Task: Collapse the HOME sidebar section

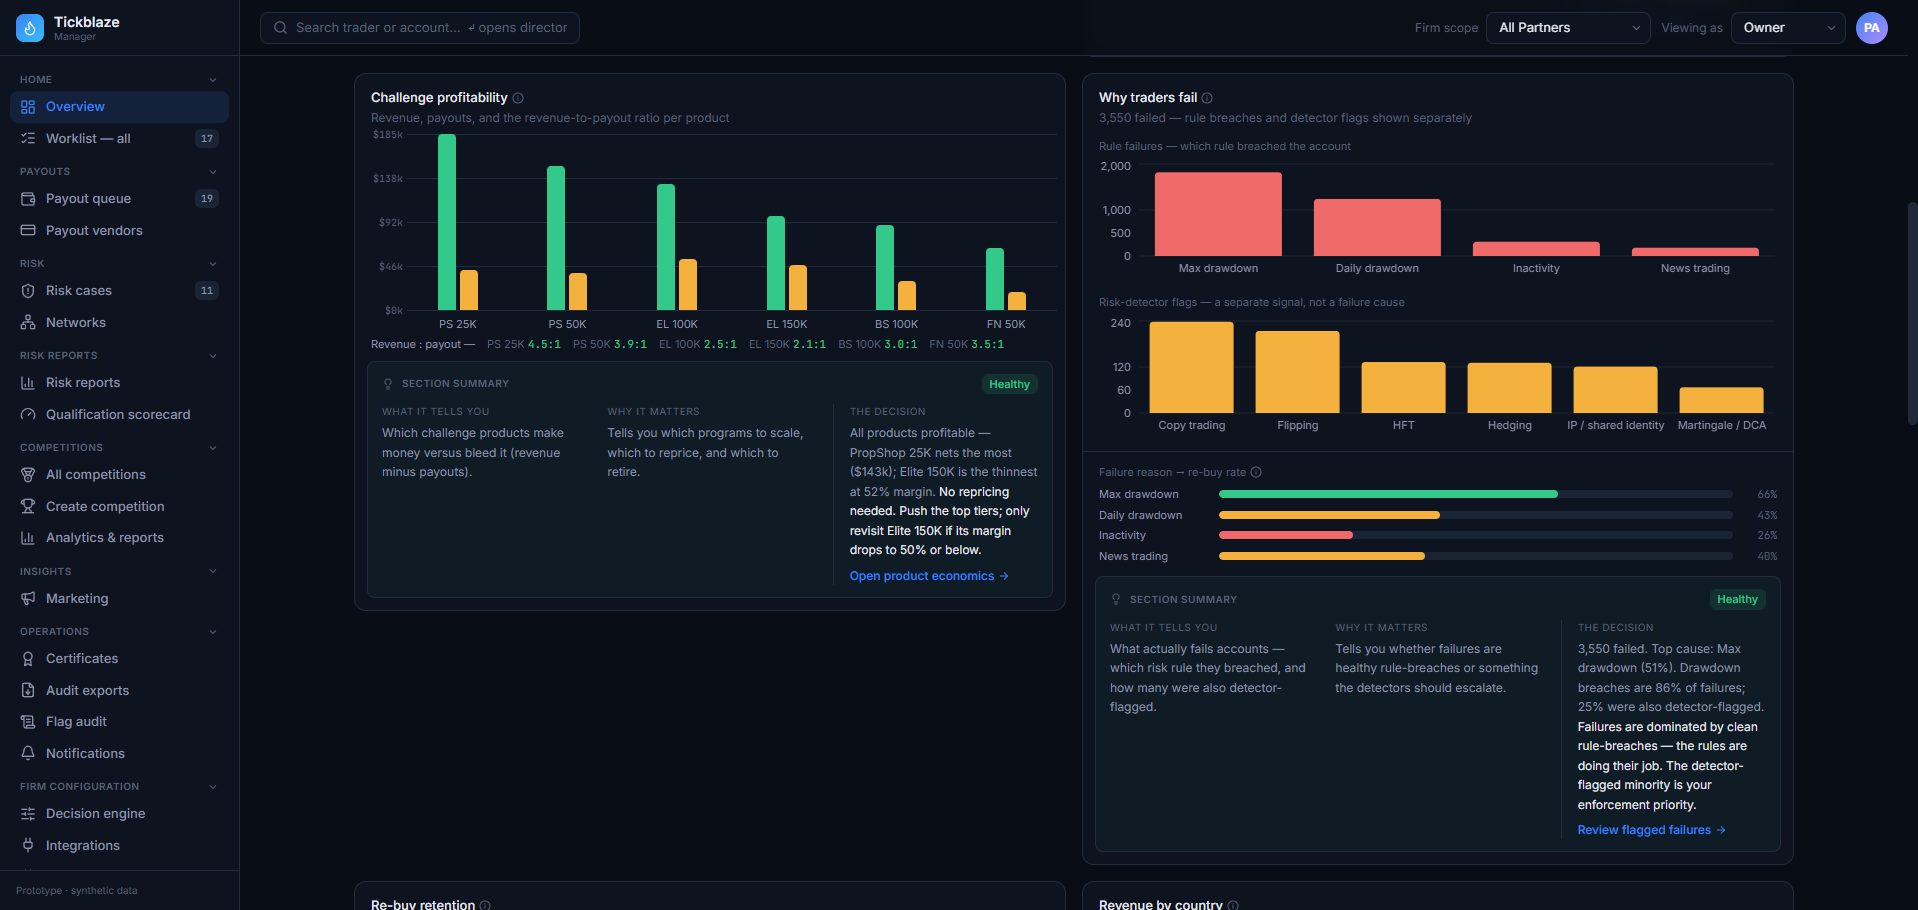Action: click(x=213, y=80)
